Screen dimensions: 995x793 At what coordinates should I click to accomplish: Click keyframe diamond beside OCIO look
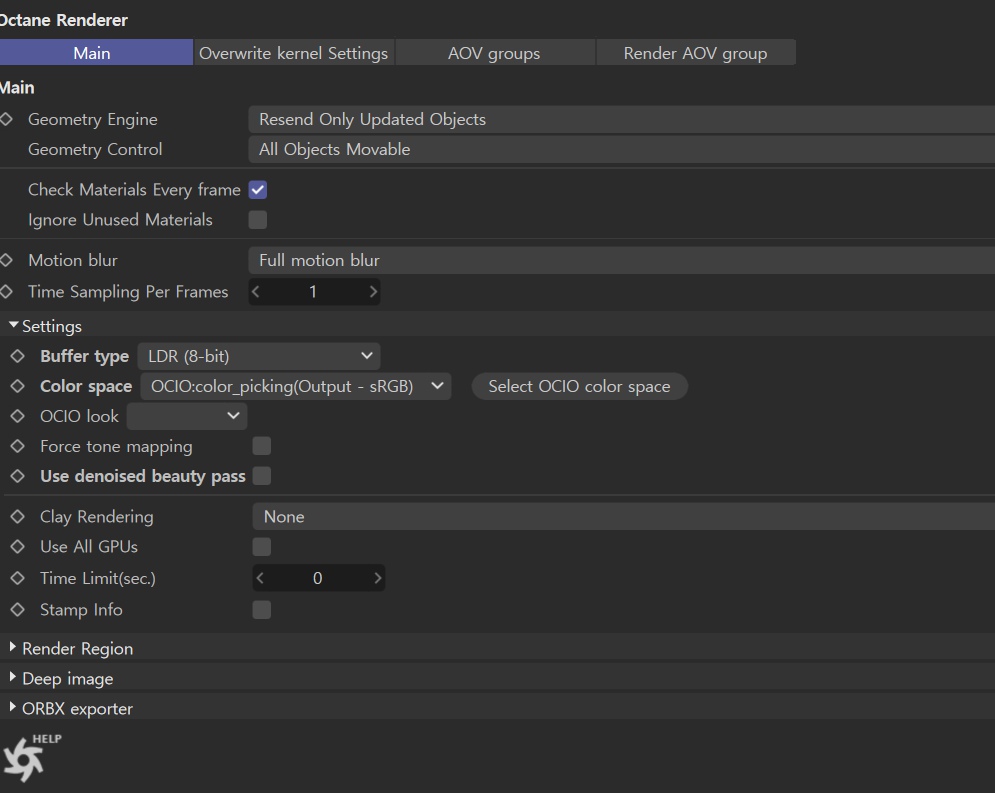click(x=18, y=416)
